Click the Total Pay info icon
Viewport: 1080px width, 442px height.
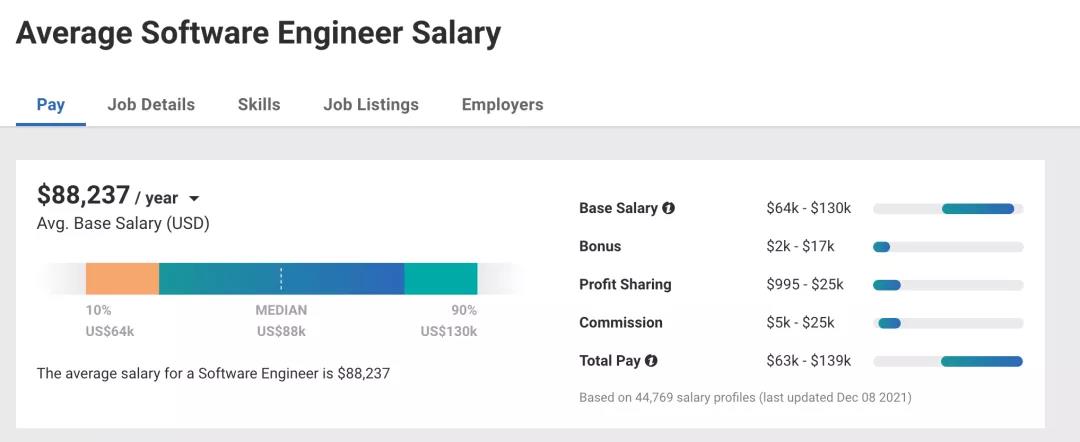click(x=651, y=361)
